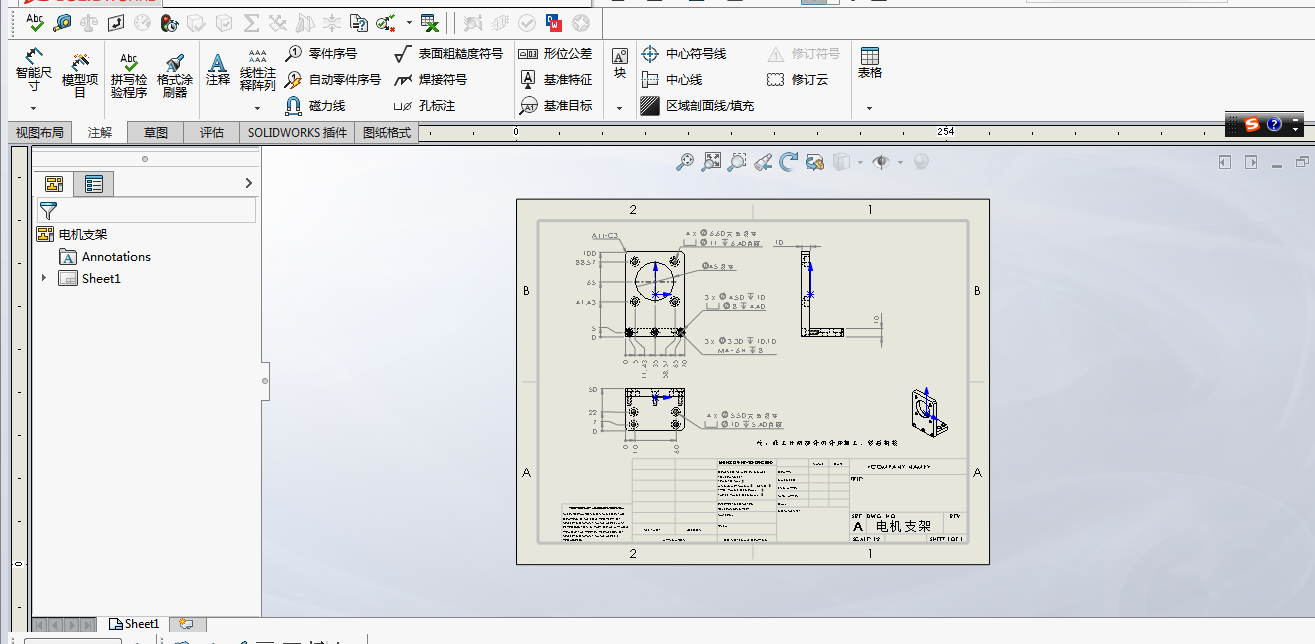Add 中心符号线 center mark

684,53
